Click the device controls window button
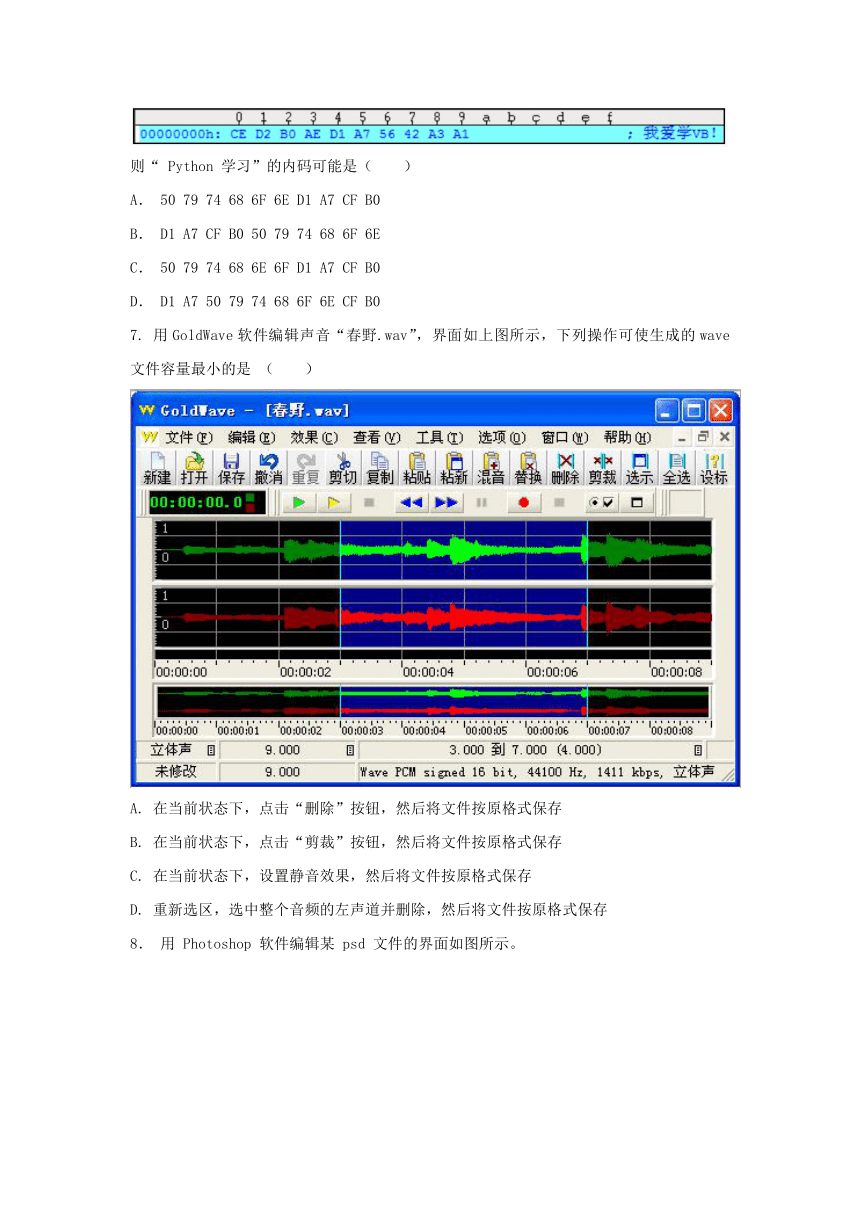Viewport: 860px width, 1216px height. (x=638, y=502)
